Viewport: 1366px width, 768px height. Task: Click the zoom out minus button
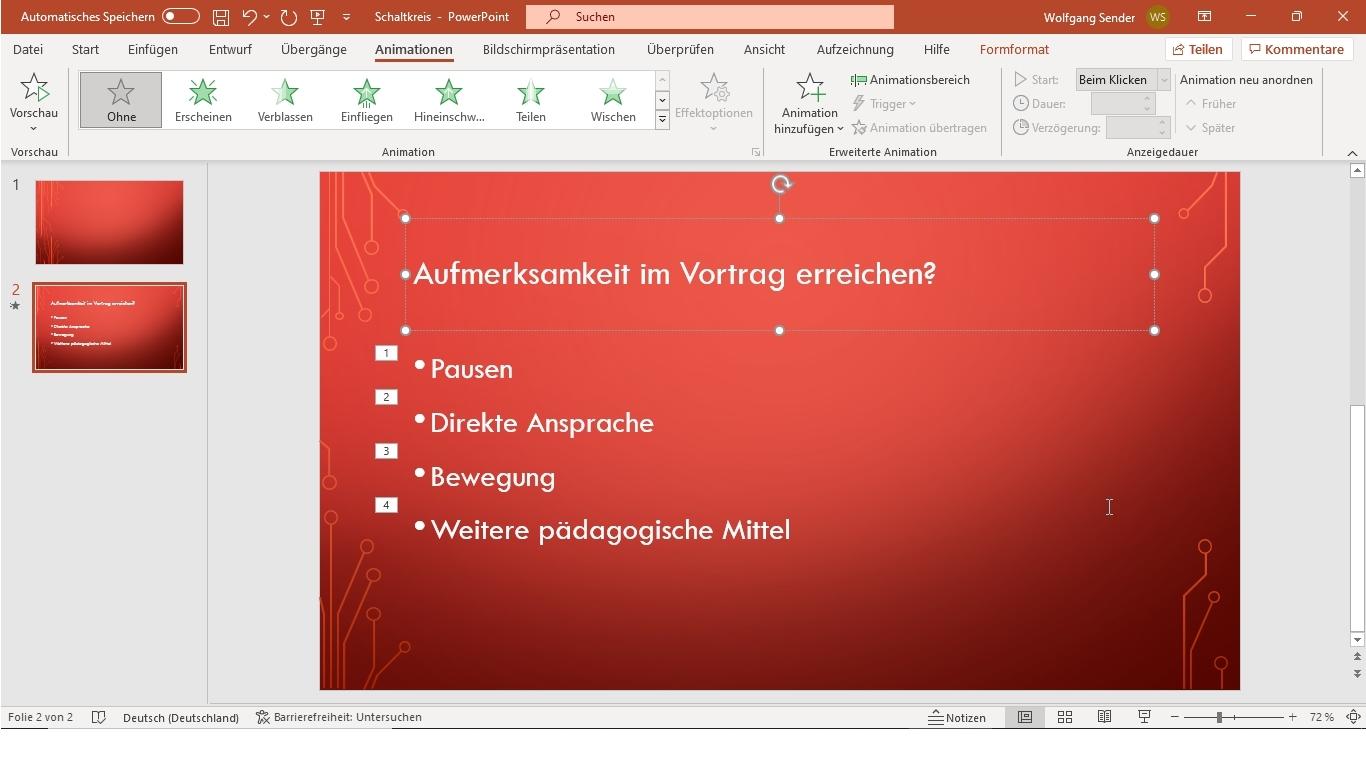coord(1175,717)
